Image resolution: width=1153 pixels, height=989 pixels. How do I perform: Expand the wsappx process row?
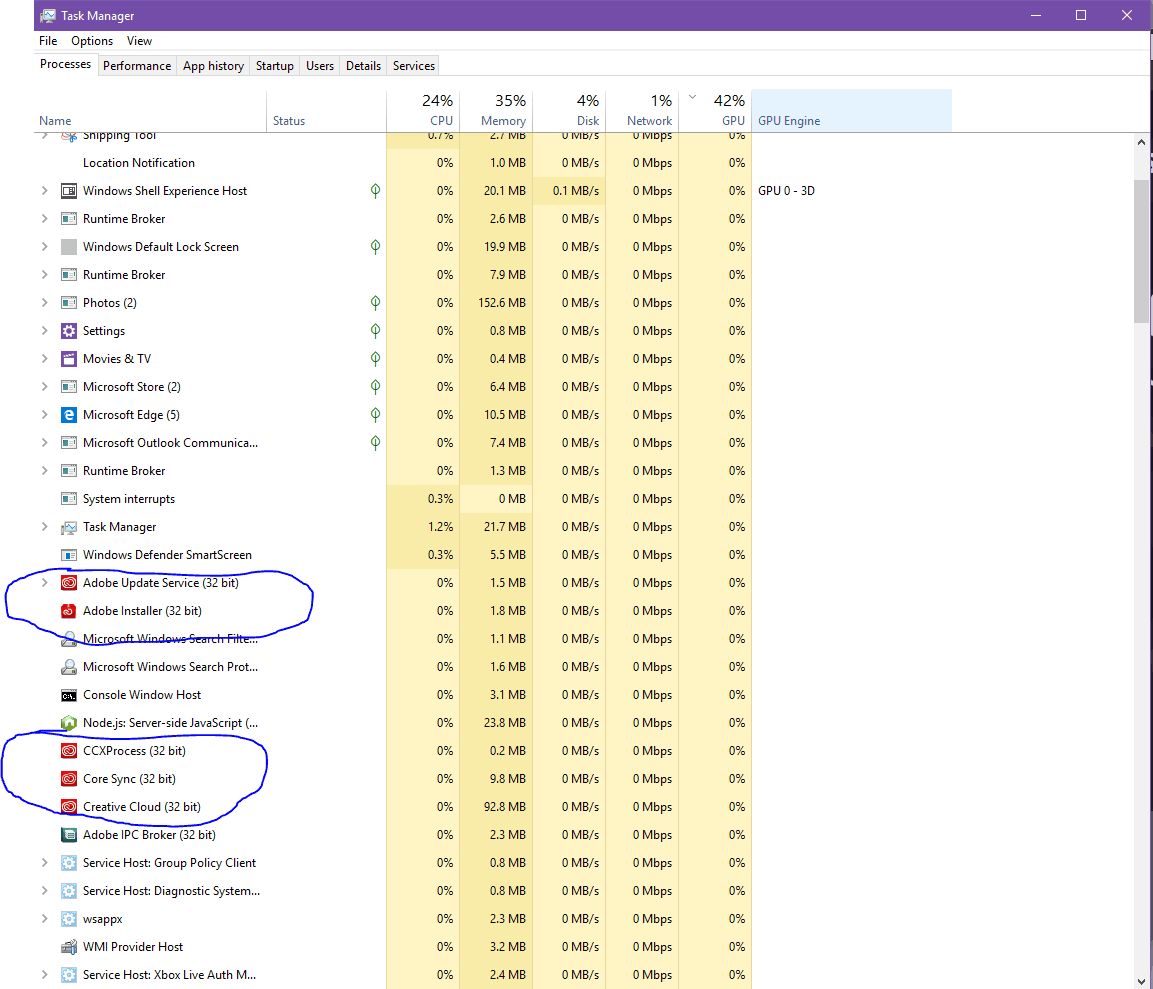coord(45,919)
